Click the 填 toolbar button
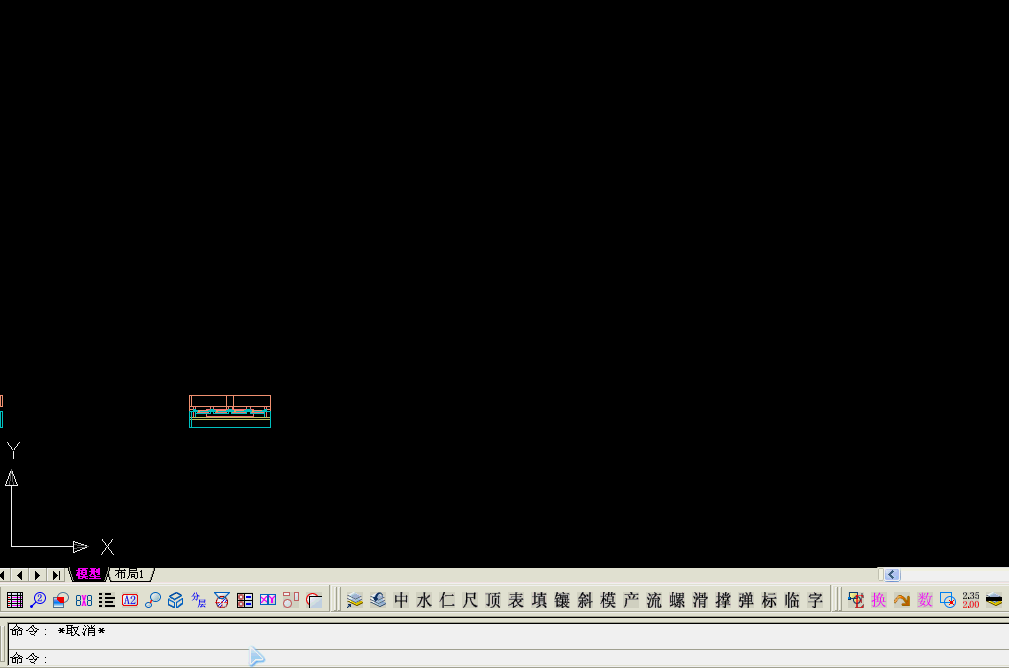Viewport: 1009px width, 668px height. coord(539,600)
